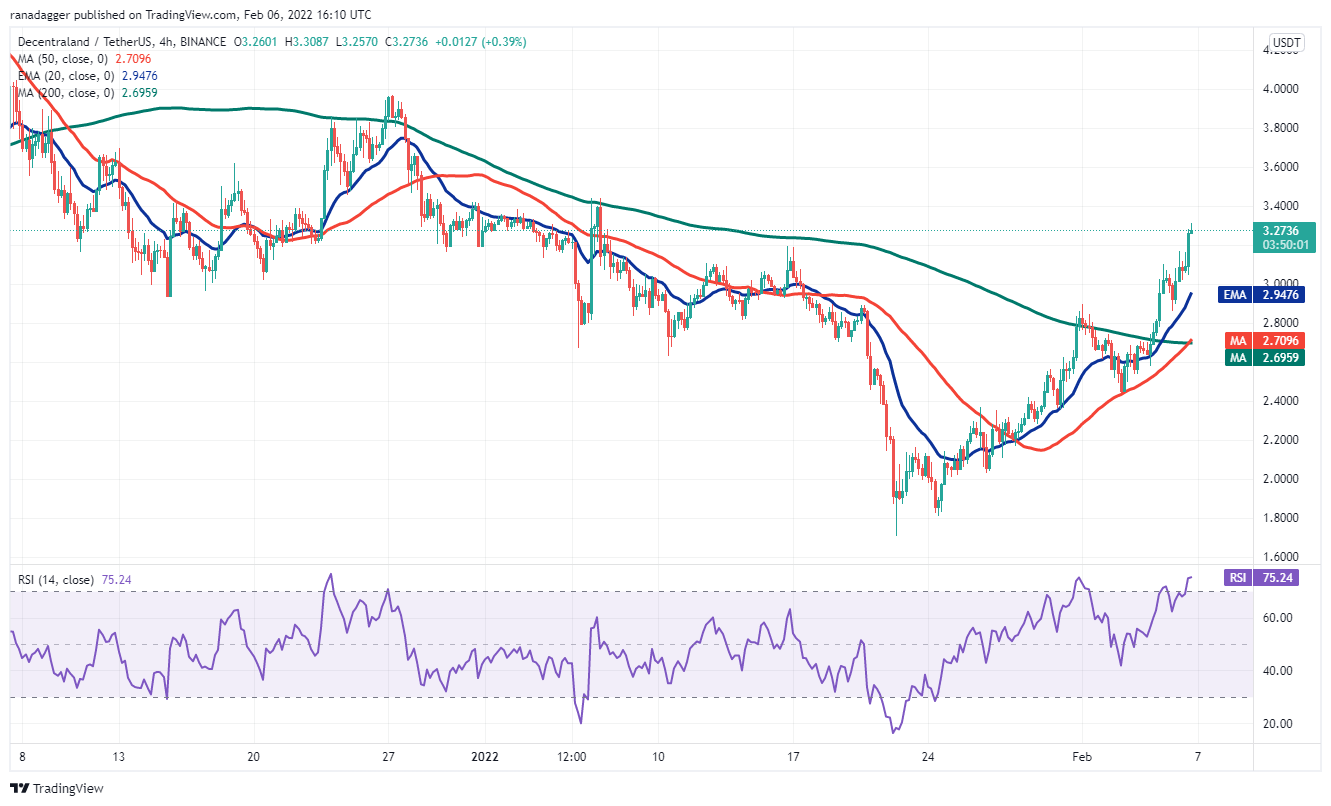Toggle the EMA (20, close, 0) indicator
1331x806 pixels.
pos(64,75)
